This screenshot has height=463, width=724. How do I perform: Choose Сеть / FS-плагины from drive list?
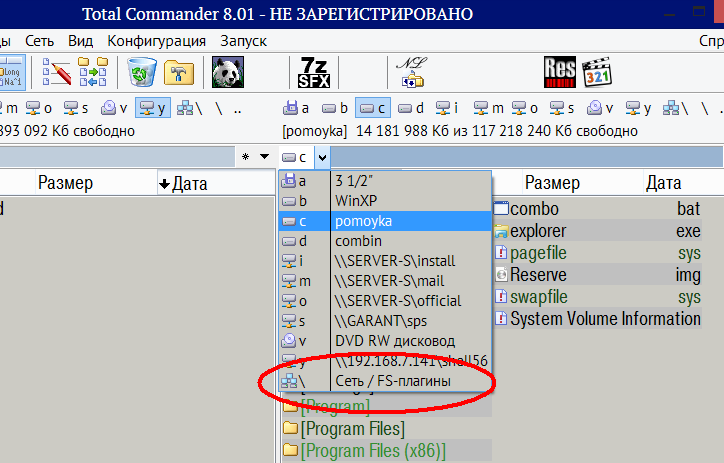point(385,381)
